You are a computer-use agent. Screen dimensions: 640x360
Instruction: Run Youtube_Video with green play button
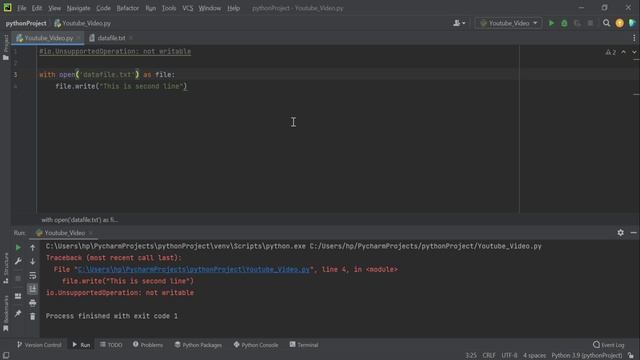point(551,23)
